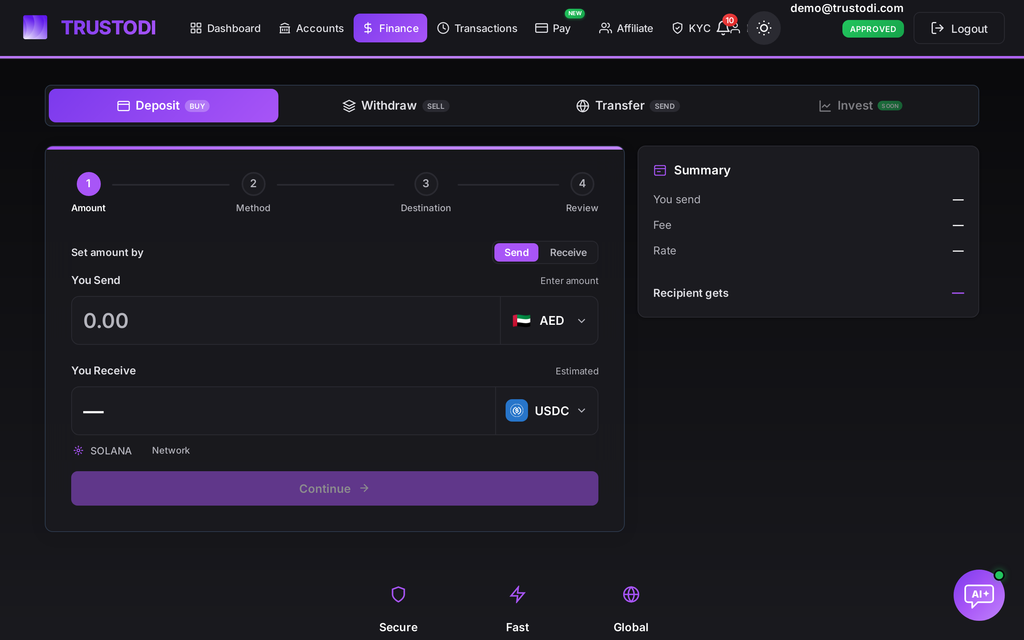The height and width of the screenshot is (640, 1024).
Task: Expand the USDC asset dropdown
Action: [x=547, y=411]
